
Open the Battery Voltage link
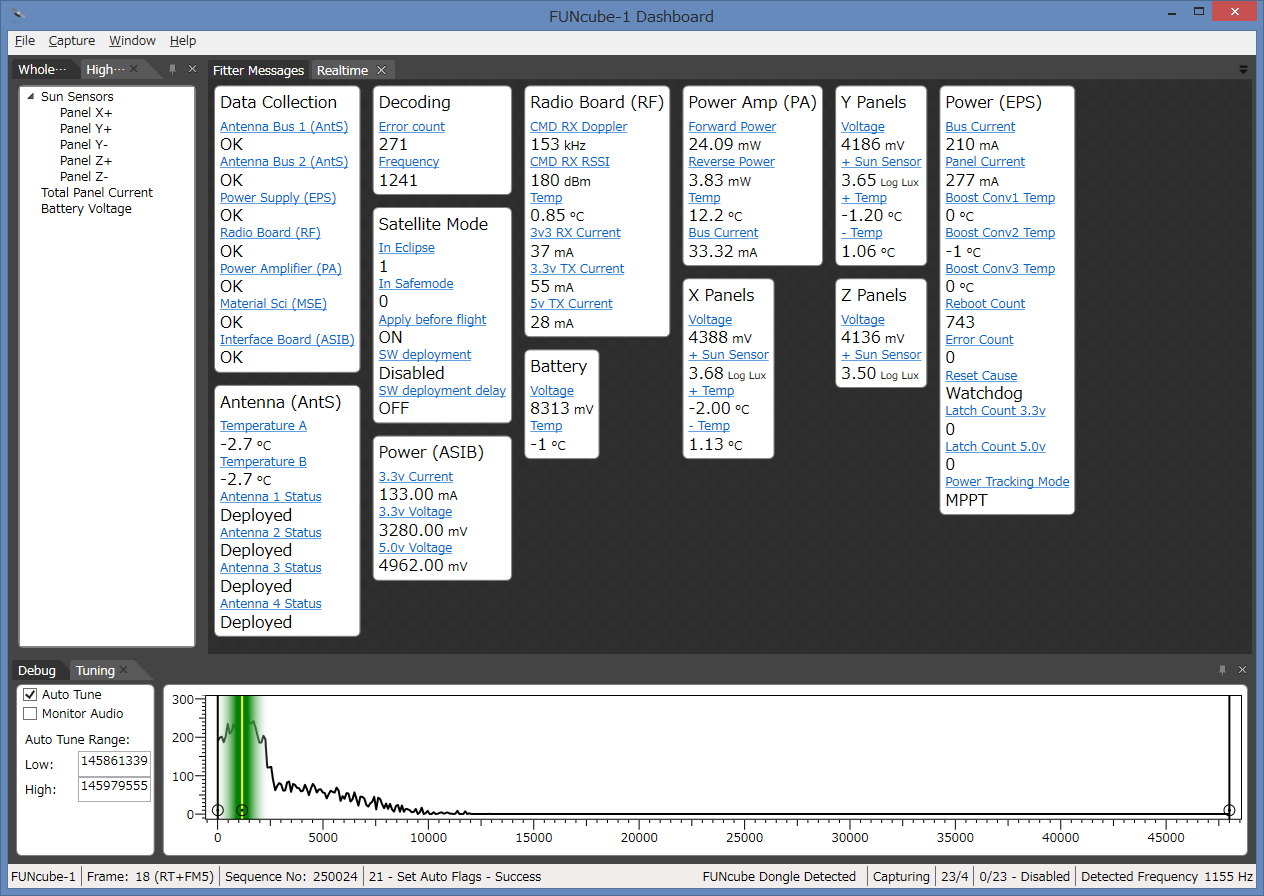552,391
